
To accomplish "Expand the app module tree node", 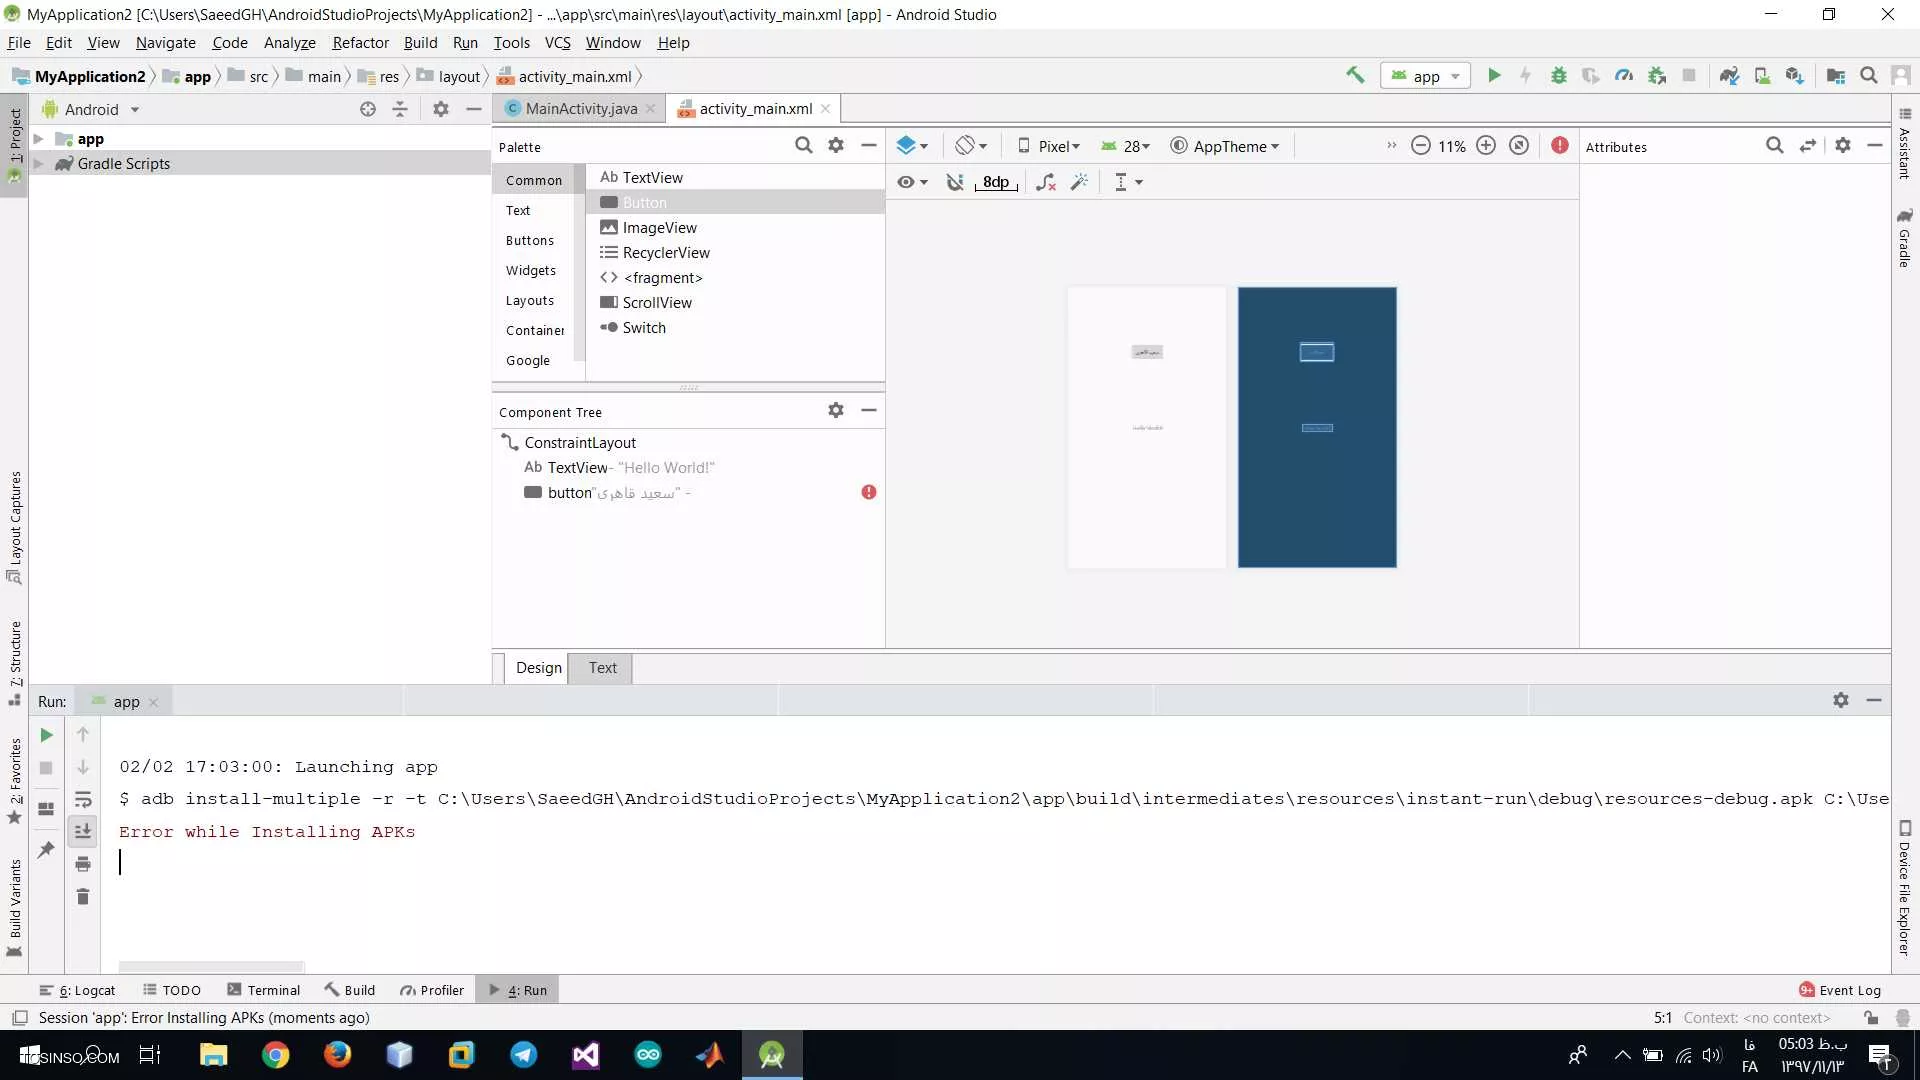I will 38,139.
